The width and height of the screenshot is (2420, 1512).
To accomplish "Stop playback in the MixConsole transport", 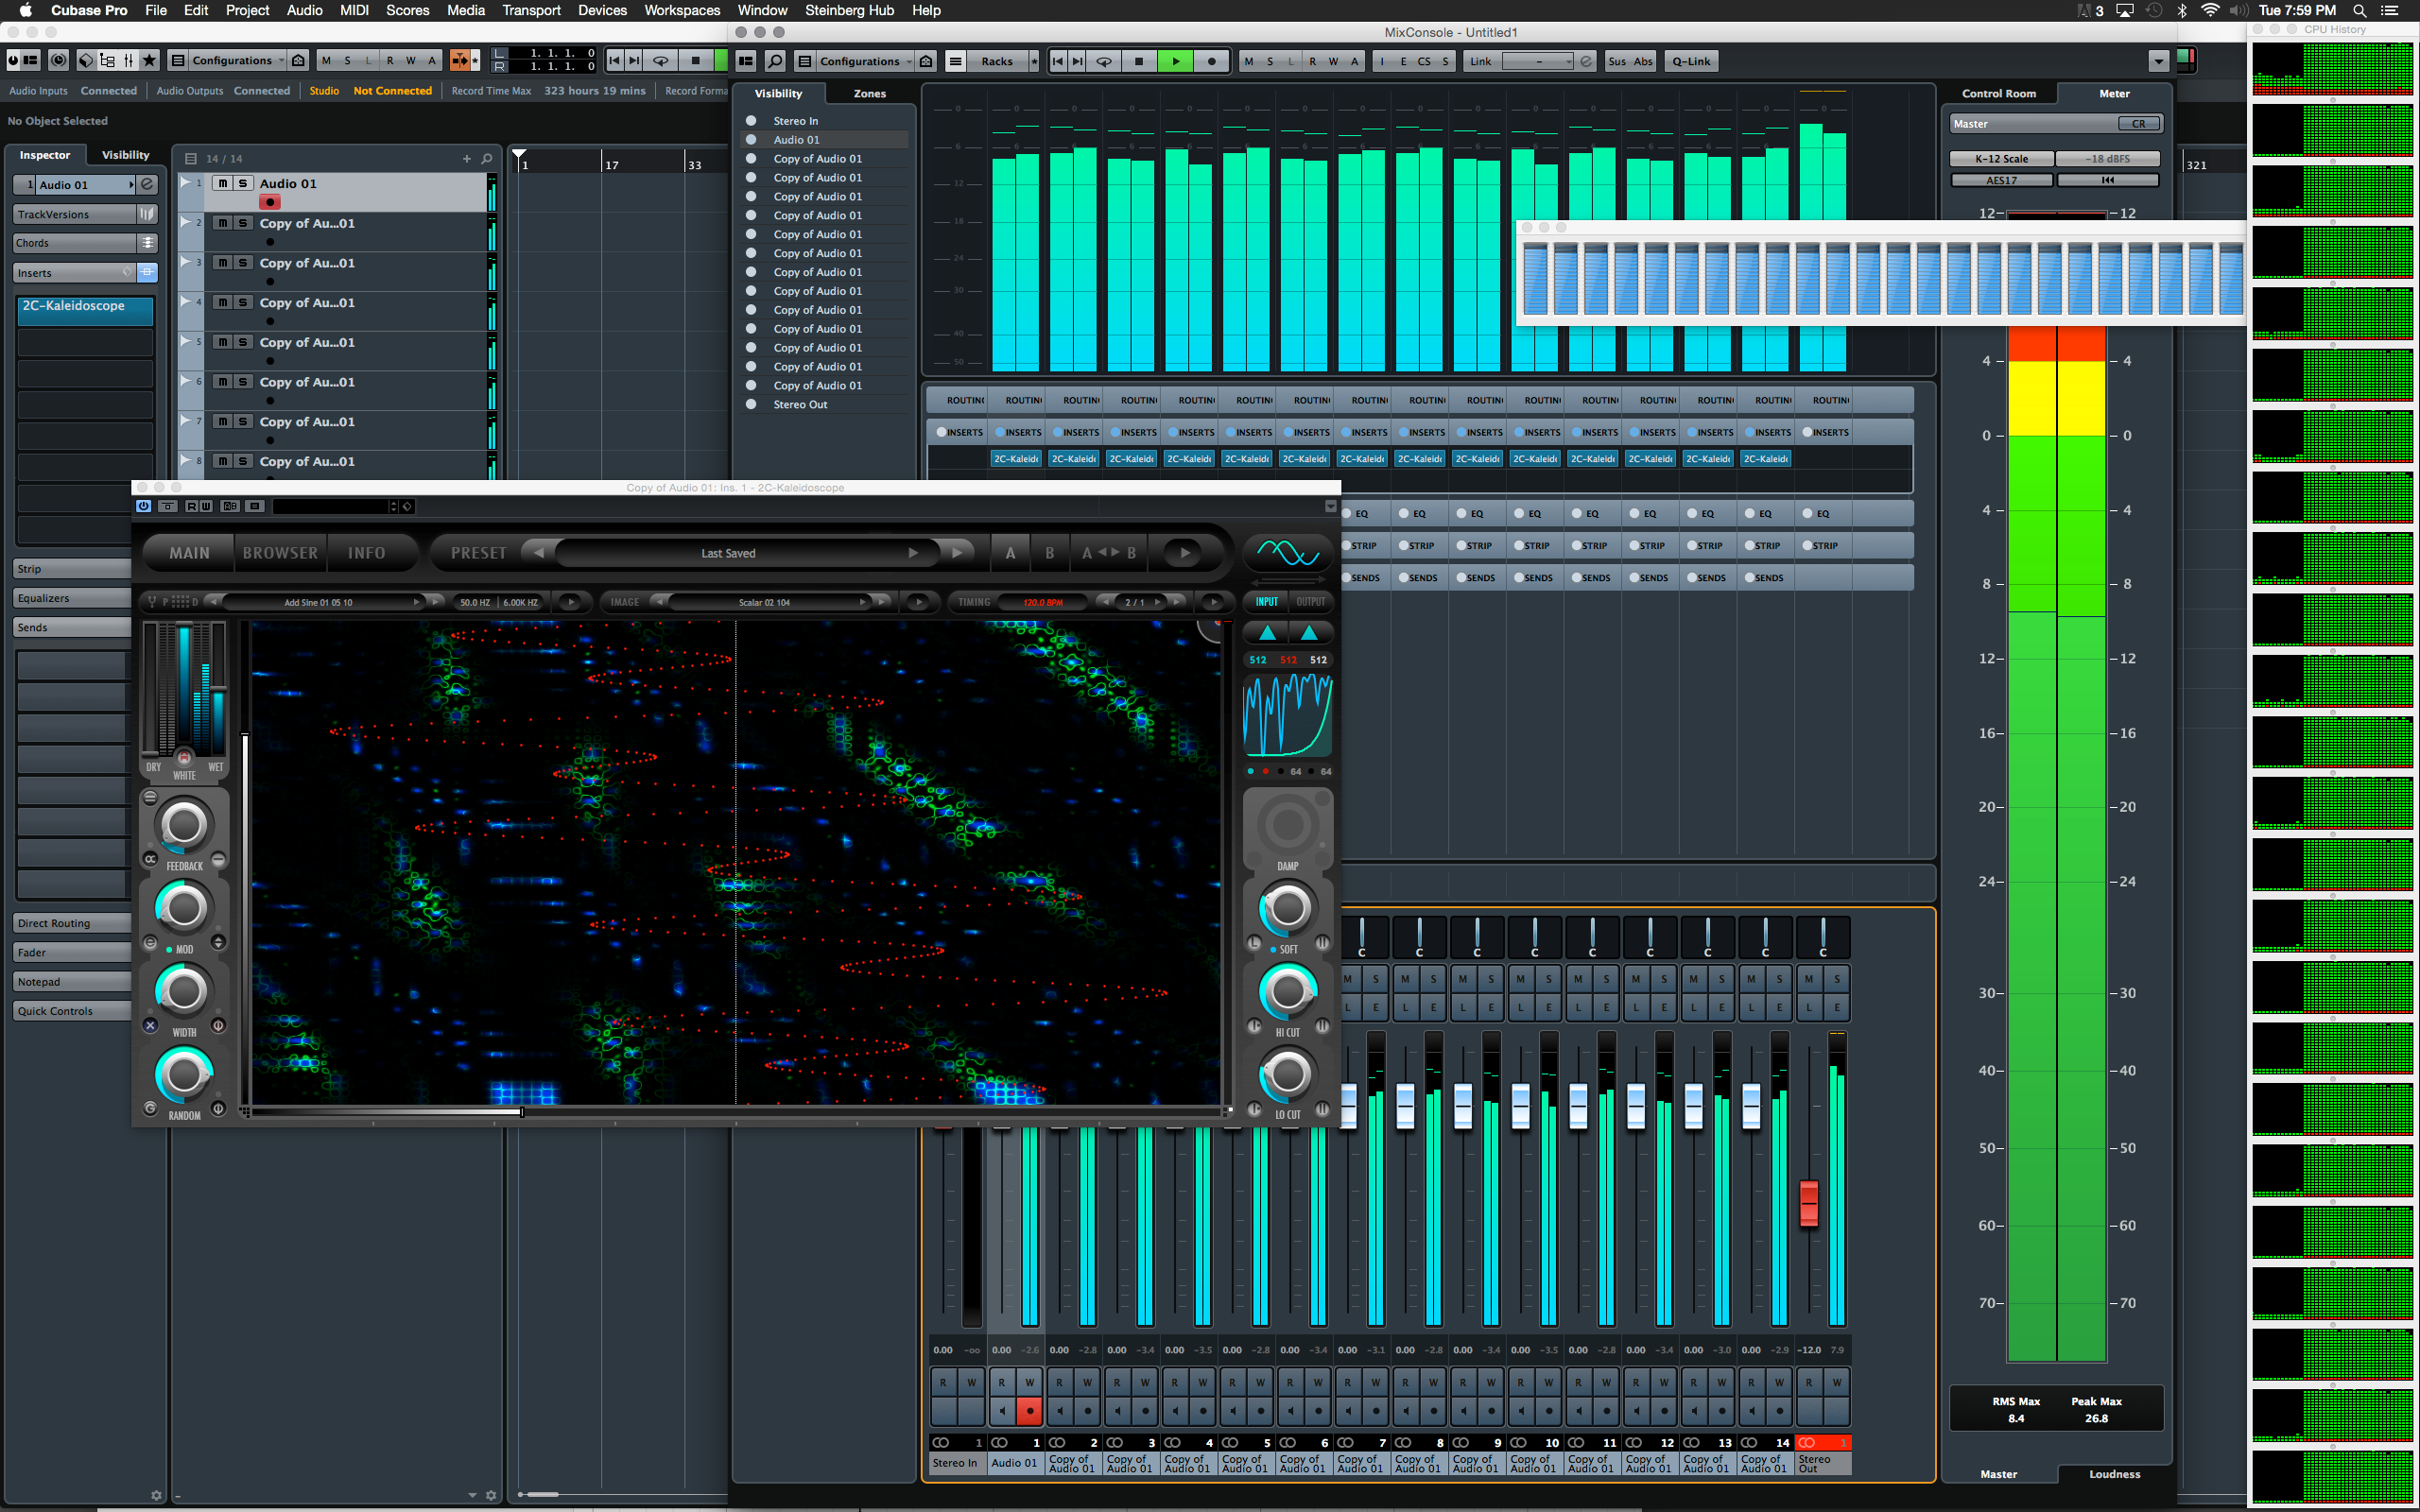I will pyautogui.click(x=1139, y=61).
